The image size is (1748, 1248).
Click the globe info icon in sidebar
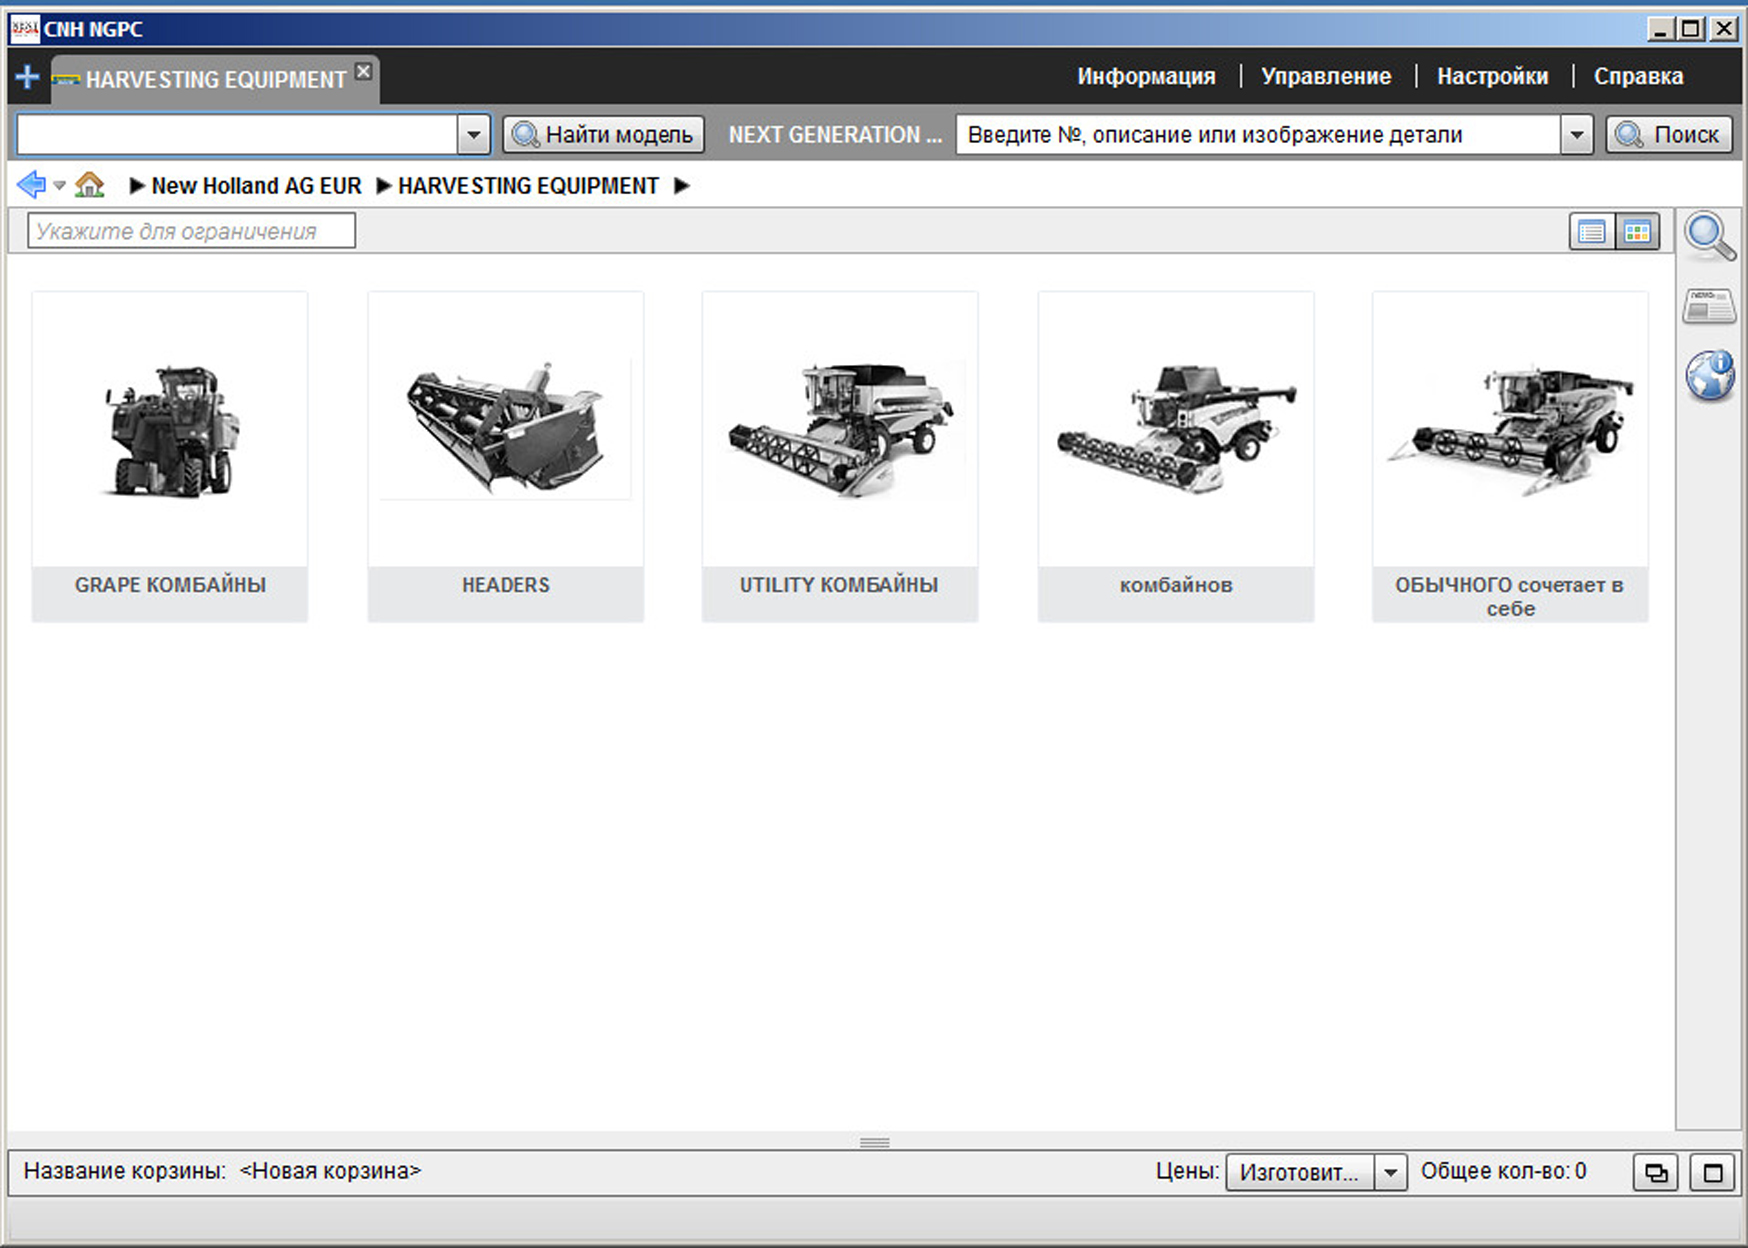(1709, 376)
